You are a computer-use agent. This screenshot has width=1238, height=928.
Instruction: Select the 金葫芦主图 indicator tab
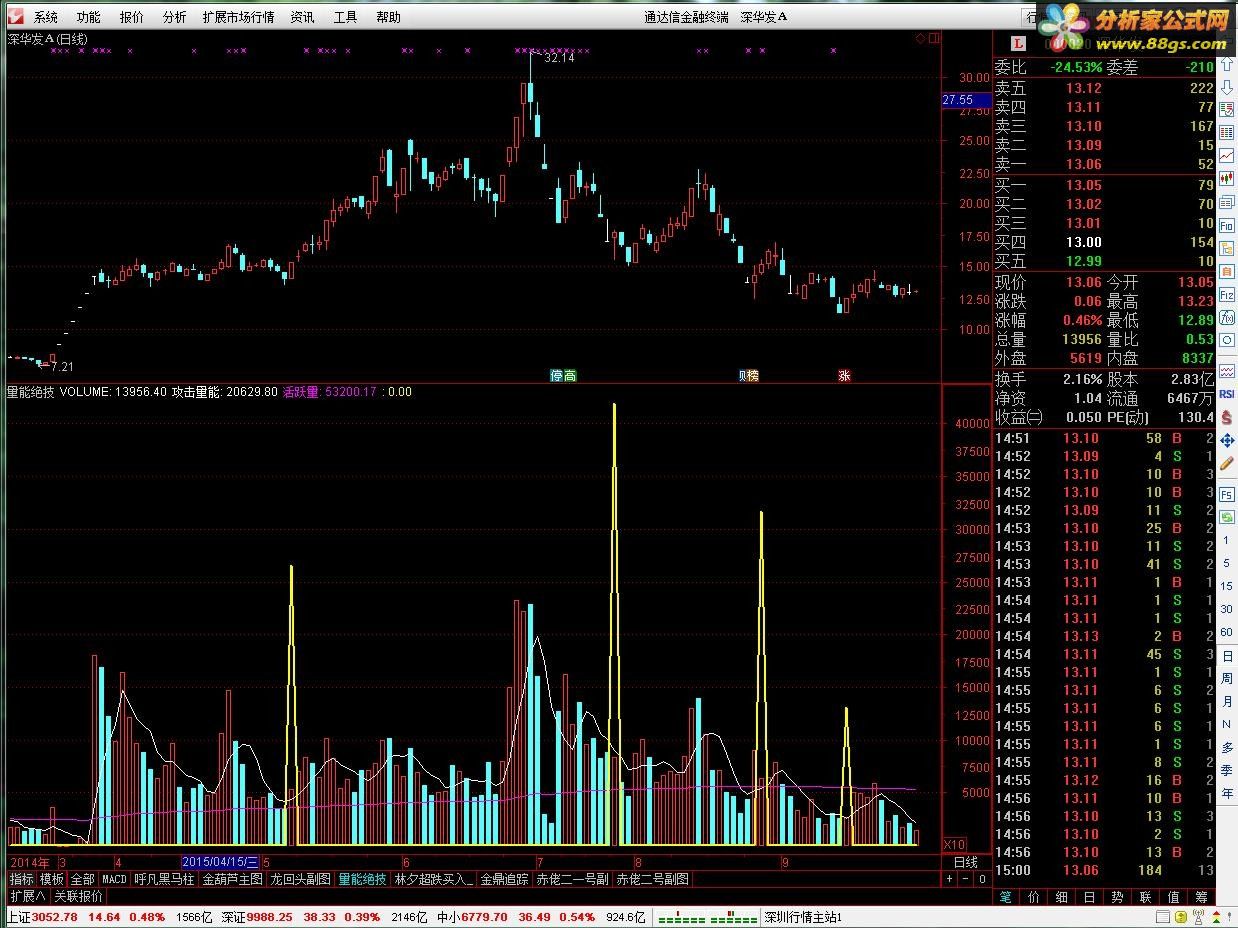[x=233, y=880]
